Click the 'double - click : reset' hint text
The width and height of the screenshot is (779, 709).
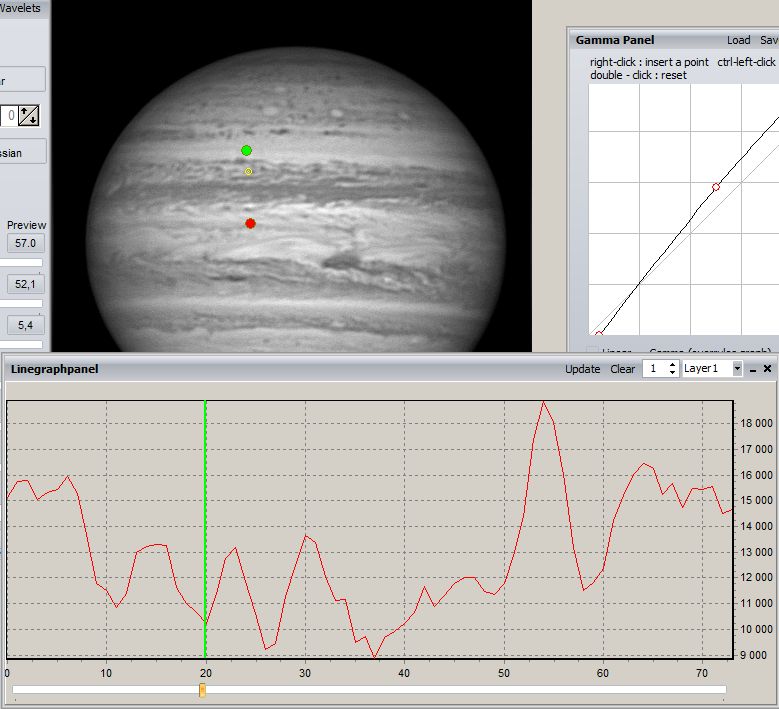point(638,76)
